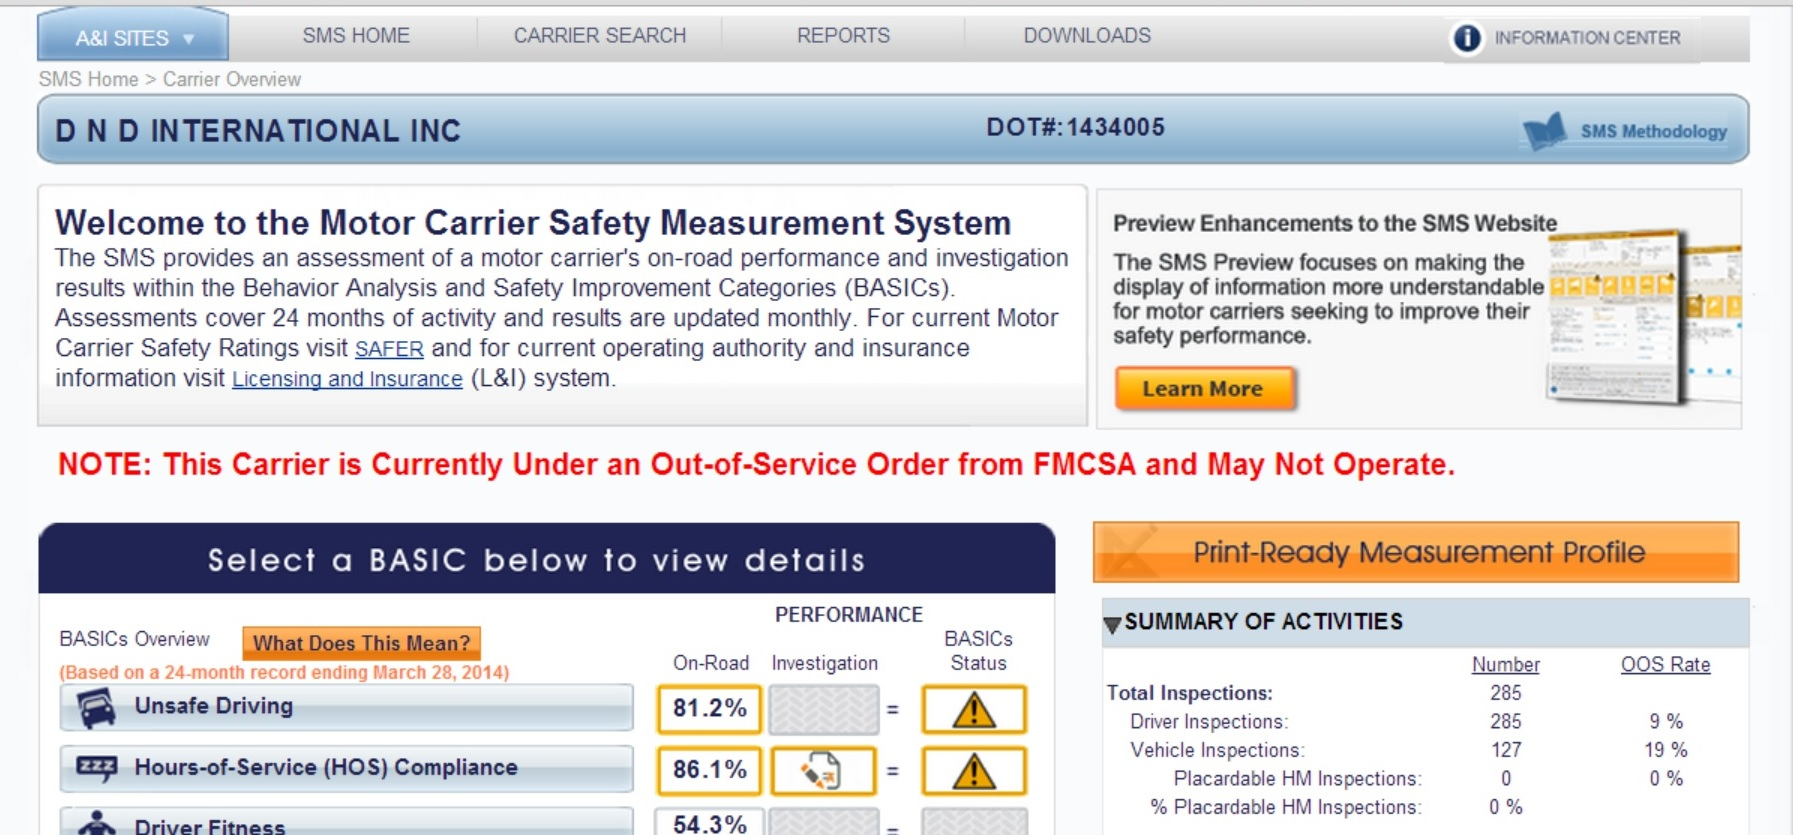
Task: Open the Licensing and Insurance link
Action: [347, 379]
